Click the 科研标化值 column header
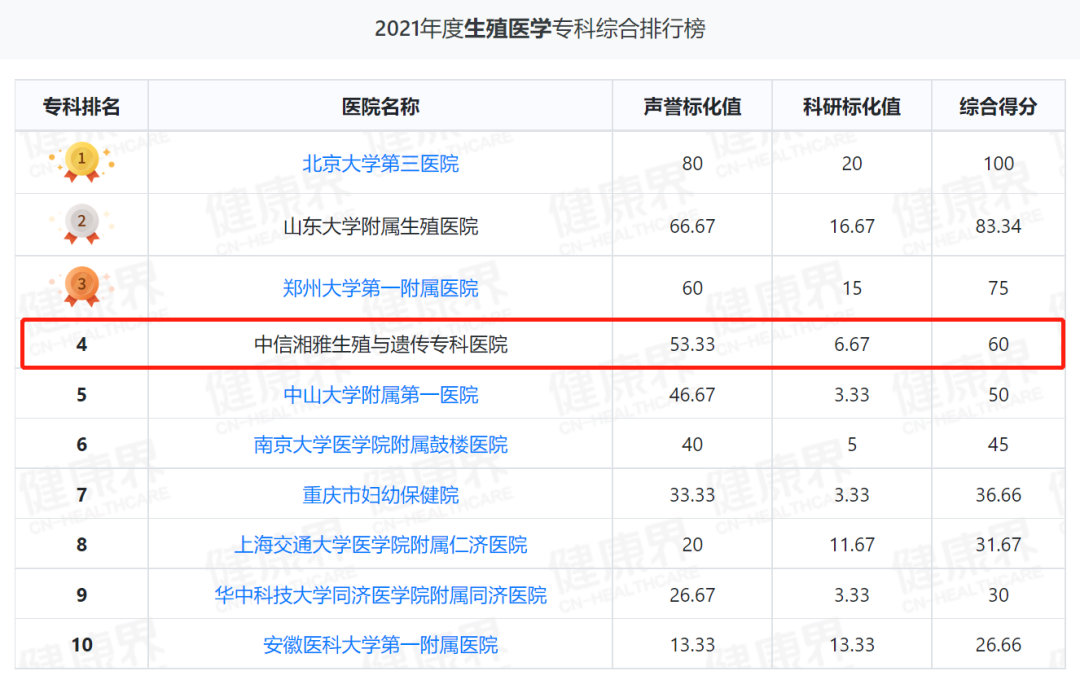1080x693 pixels. (852, 107)
